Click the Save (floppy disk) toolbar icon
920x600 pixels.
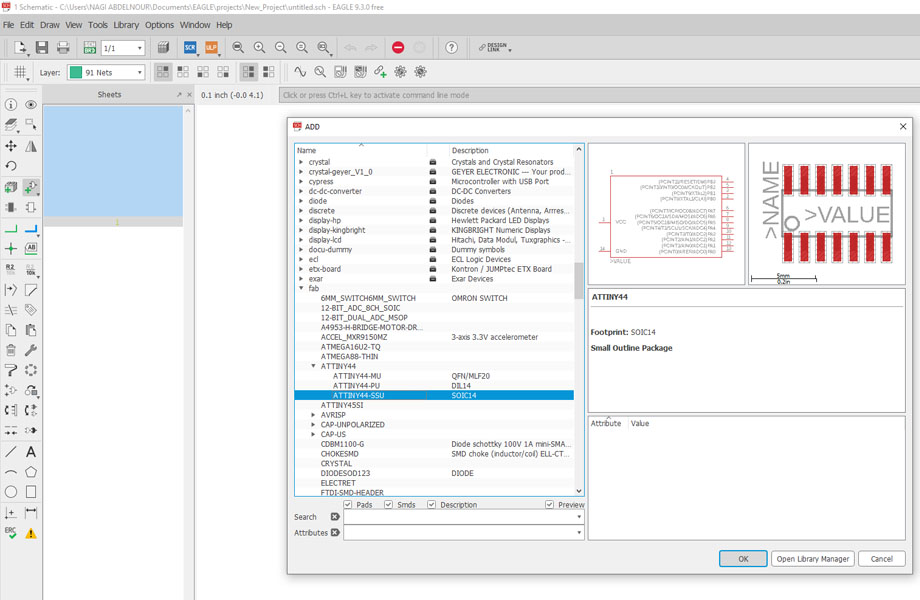(x=42, y=48)
